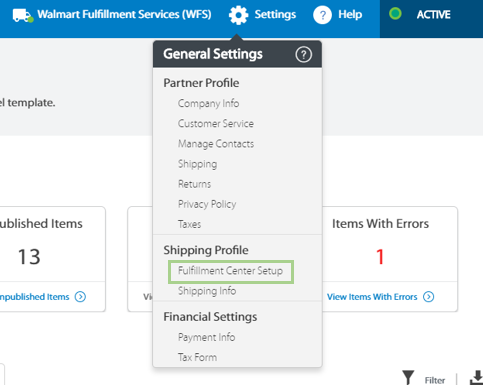Open Manage Contacts
The image size is (483, 391).
216,144
